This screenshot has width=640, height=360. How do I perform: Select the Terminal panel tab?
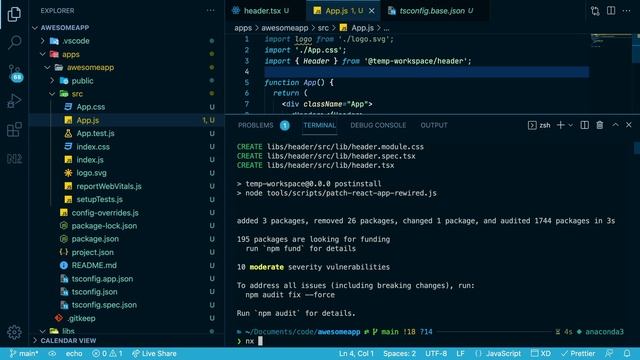click(x=320, y=125)
